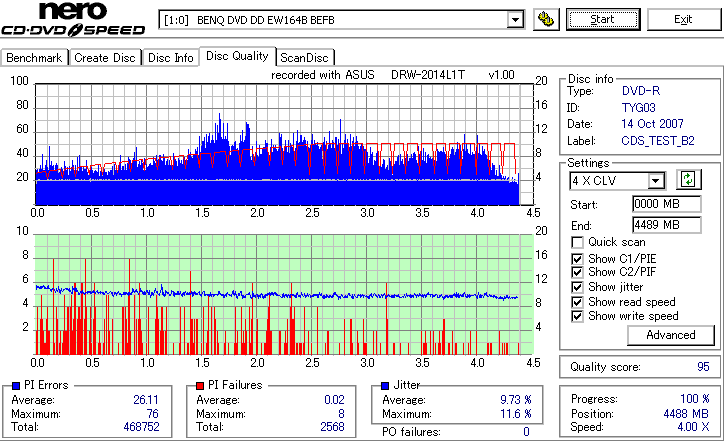The height and width of the screenshot is (441, 724).
Task: Click PI Failures average 0.02
Action: [334, 400]
